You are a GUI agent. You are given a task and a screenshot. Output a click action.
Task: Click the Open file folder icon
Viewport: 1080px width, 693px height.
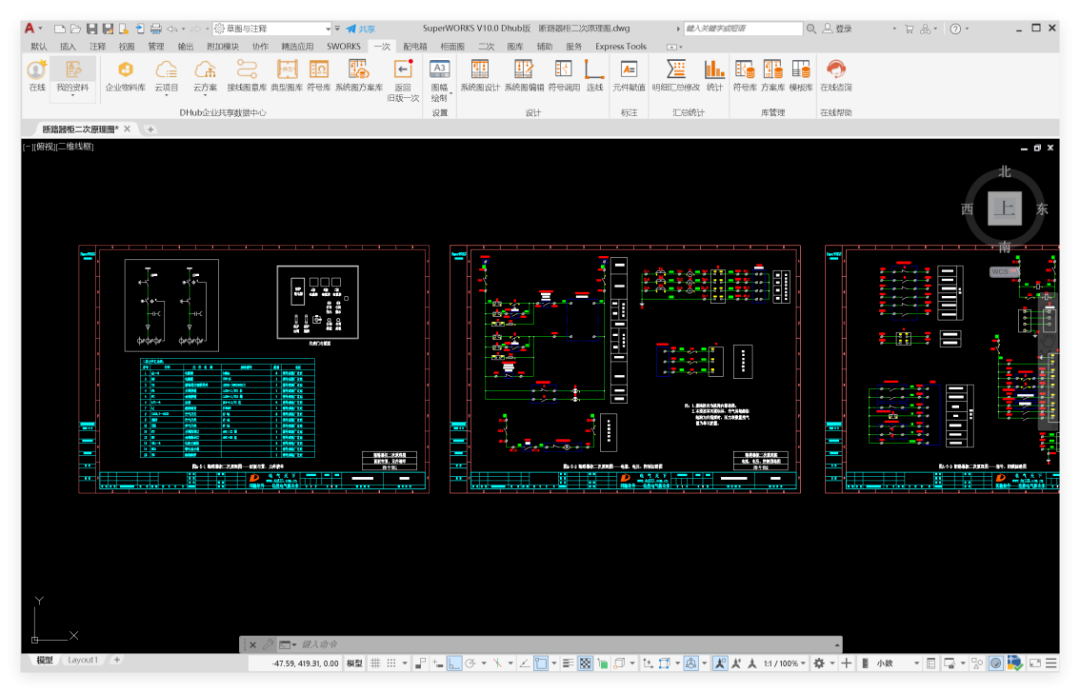coord(75,28)
